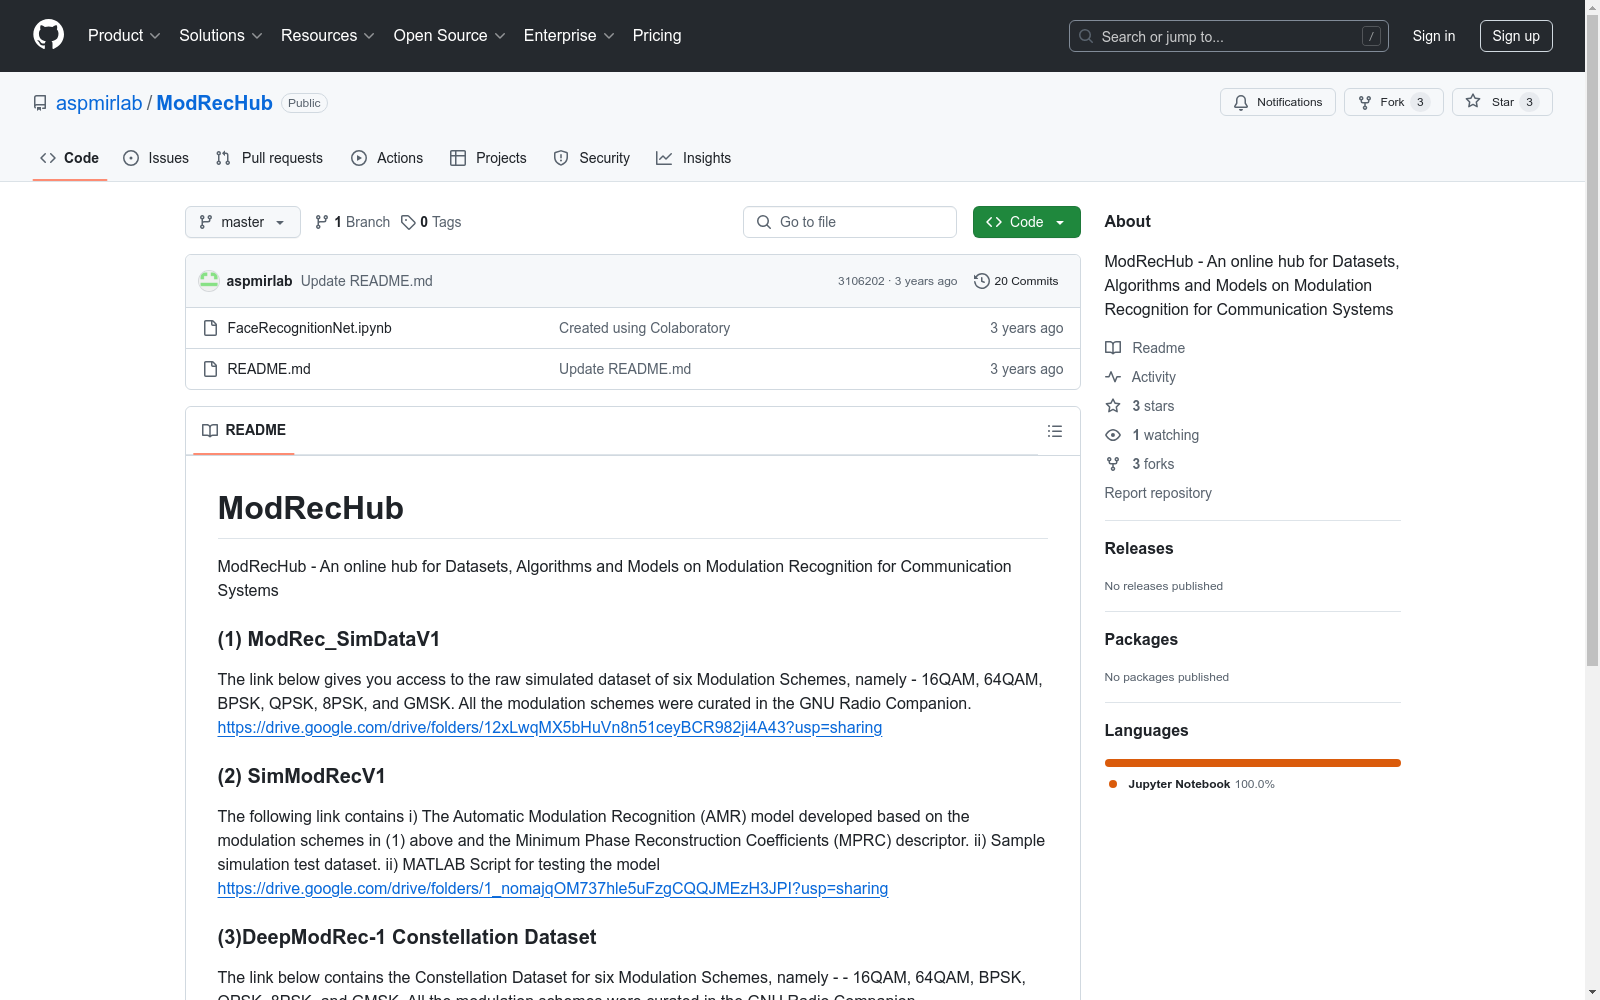Viewport: 1600px width, 1000px height.
Task: Open the aspmirlab owner profile link
Action: pos(99,103)
